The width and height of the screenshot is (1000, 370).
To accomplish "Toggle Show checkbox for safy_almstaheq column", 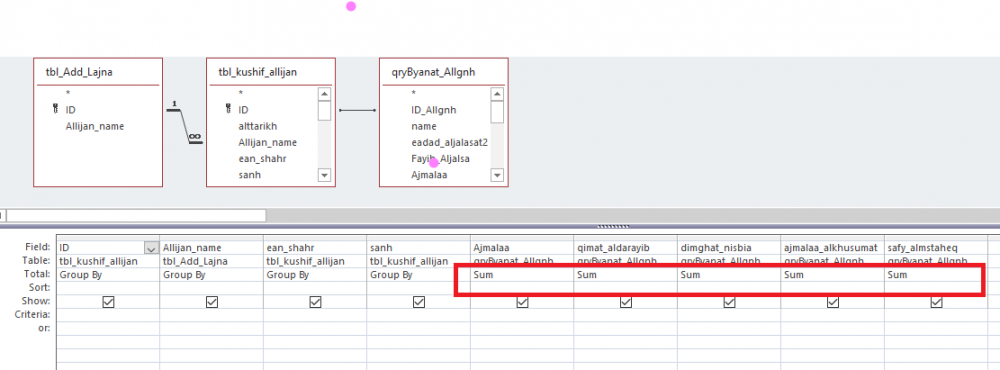I will click(936, 303).
